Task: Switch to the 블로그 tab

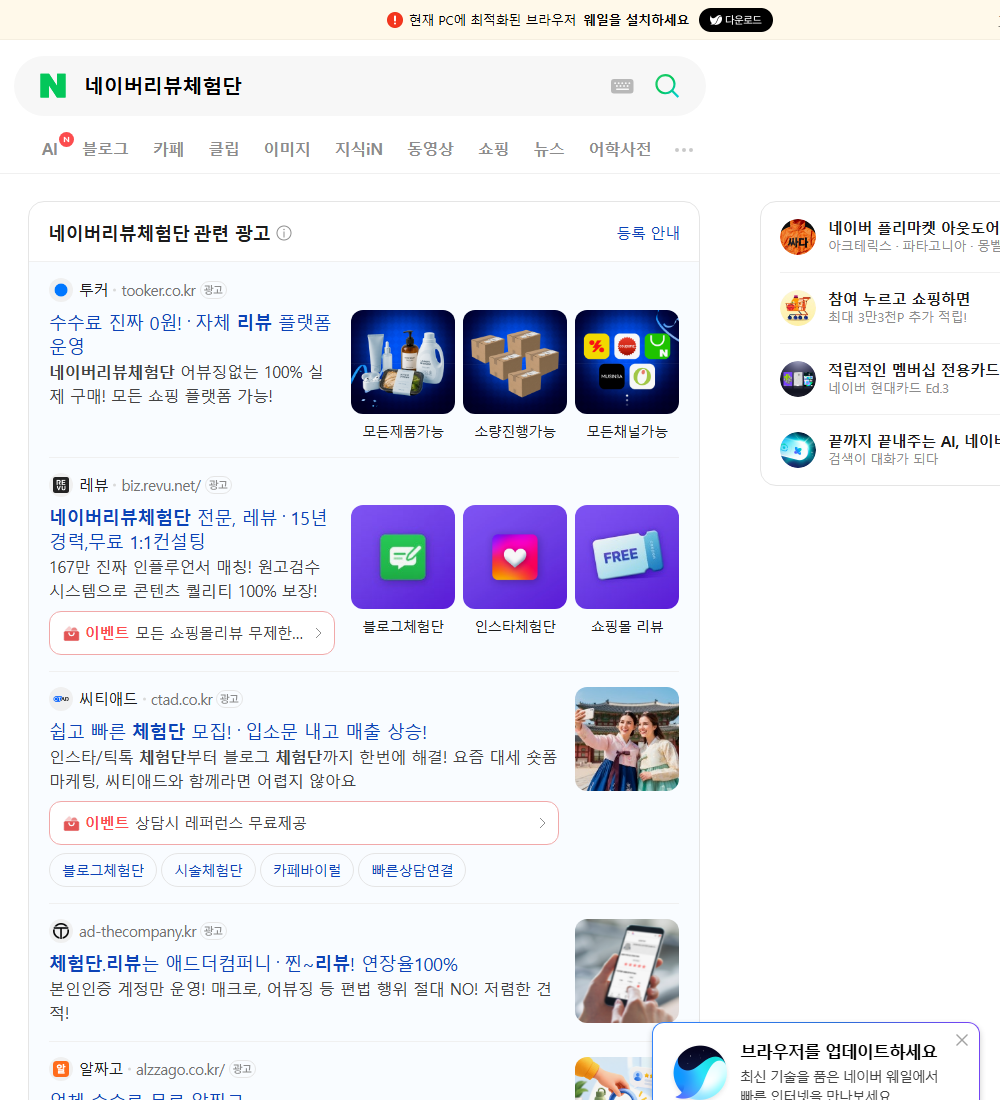Action: (x=105, y=149)
